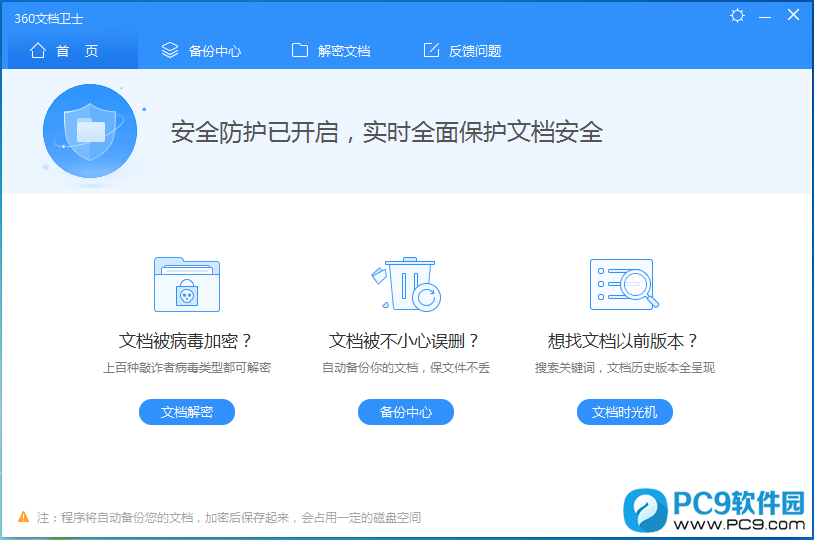Click the 安全防护已开启 status headline
The width and height of the screenshot is (814, 540).
click(x=387, y=132)
